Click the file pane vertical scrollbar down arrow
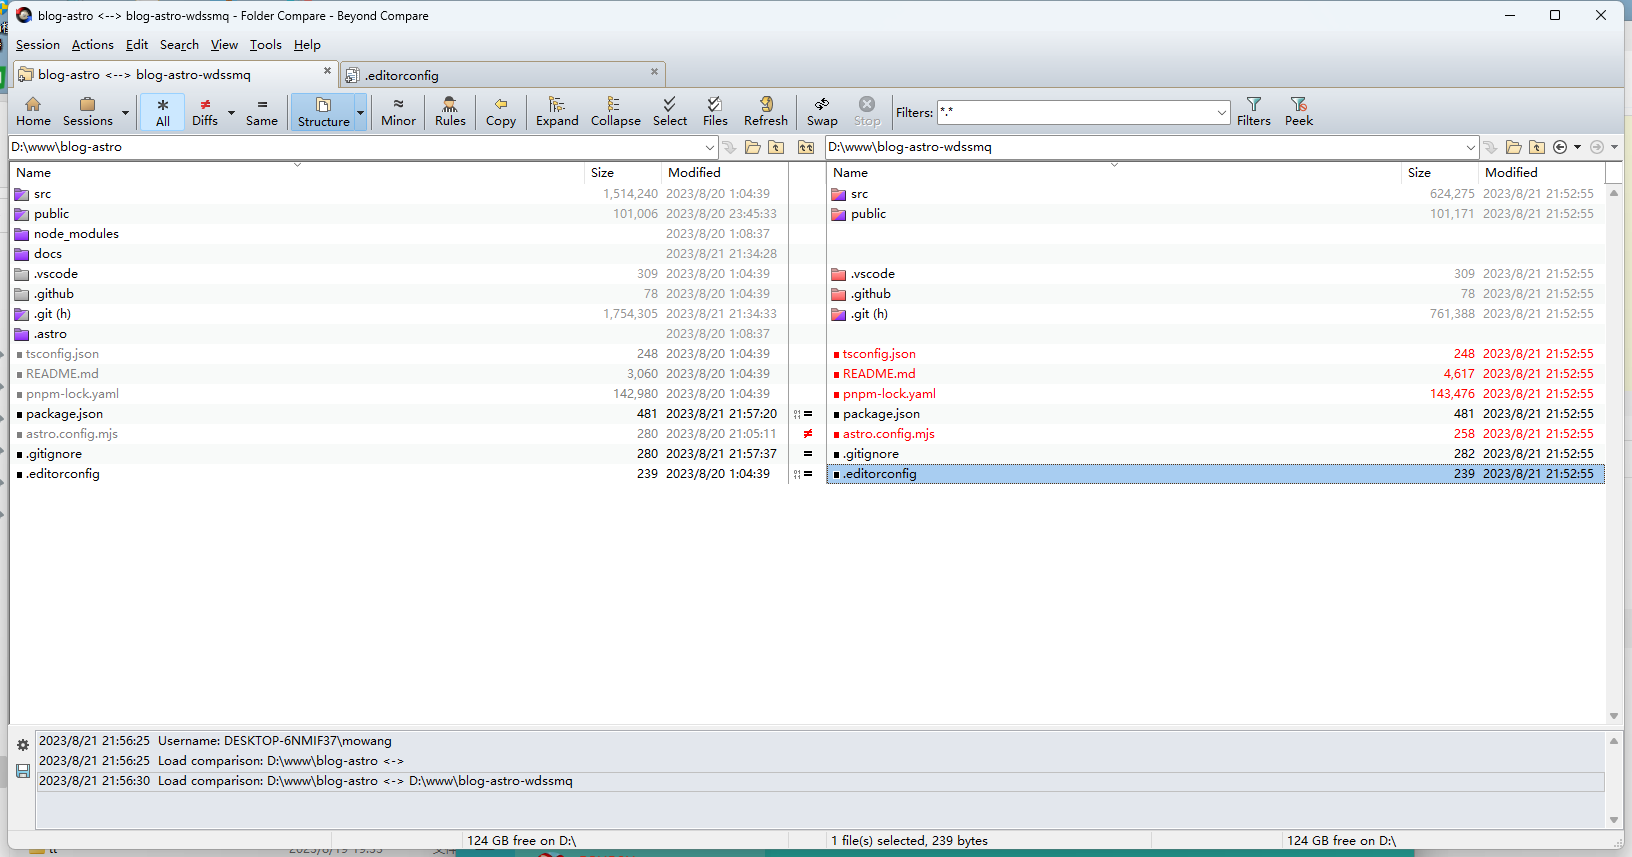Image resolution: width=1632 pixels, height=857 pixels. point(1613,716)
